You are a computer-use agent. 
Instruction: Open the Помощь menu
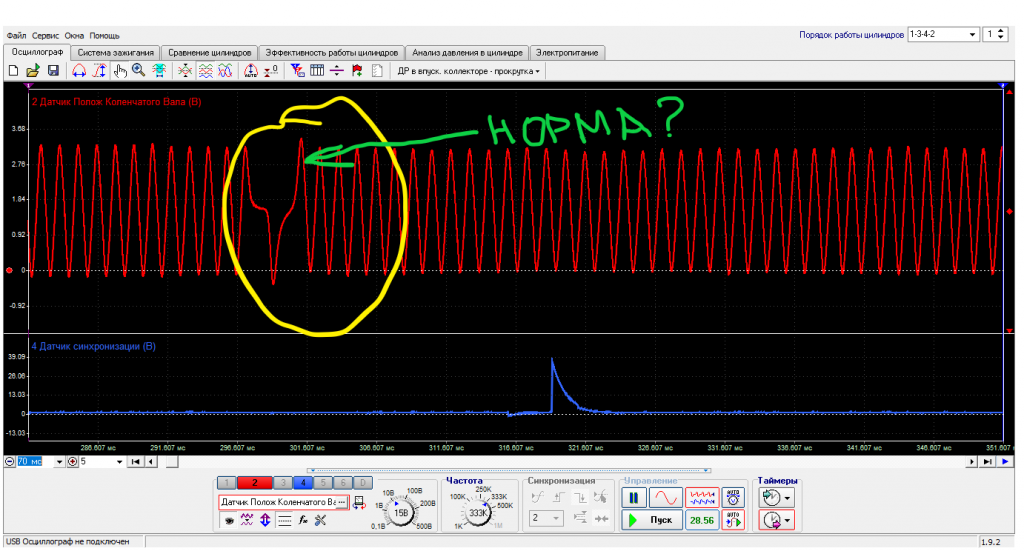coord(104,35)
